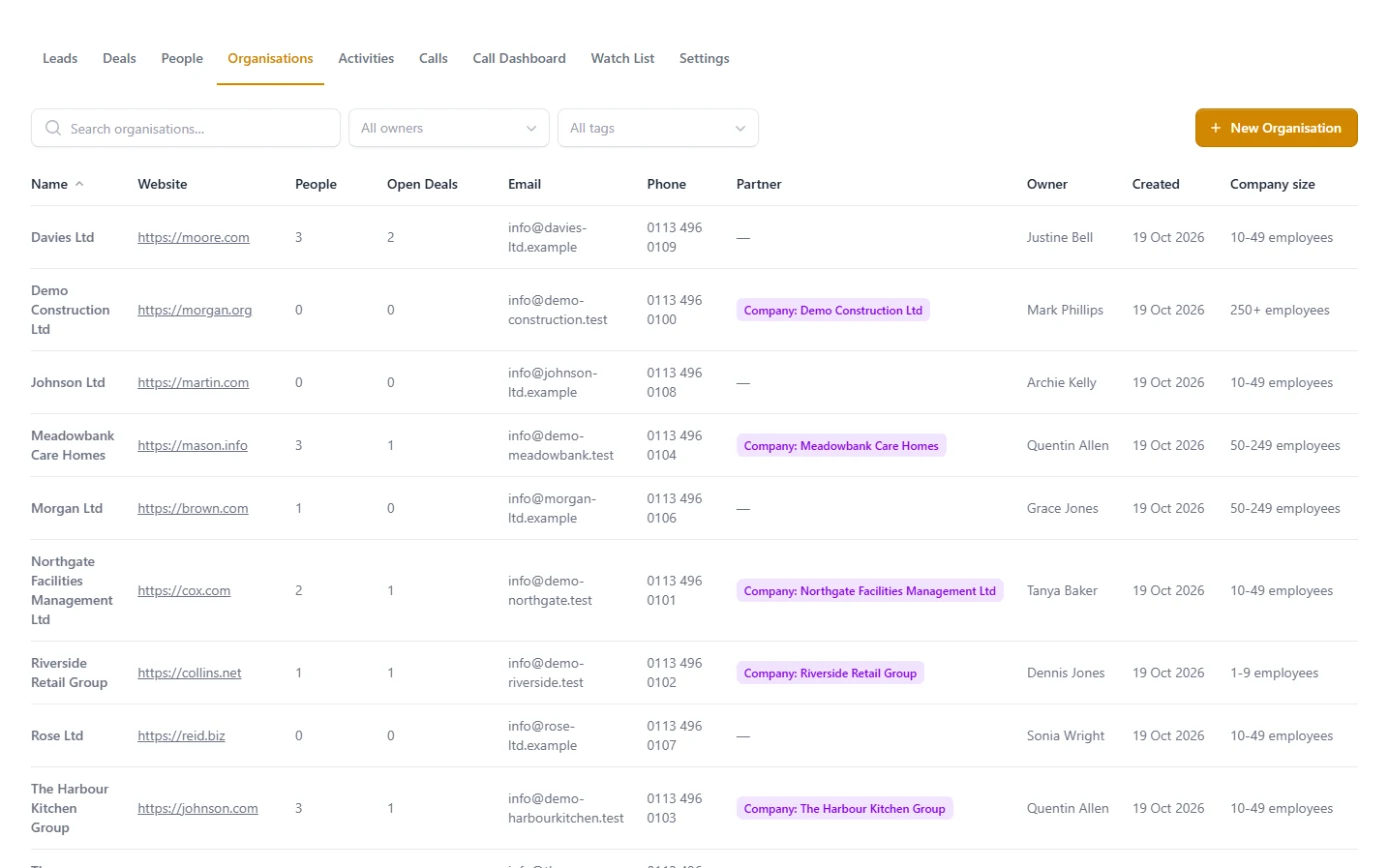Follow the https://martin.com link
1389x868 pixels.
point(194,382)
